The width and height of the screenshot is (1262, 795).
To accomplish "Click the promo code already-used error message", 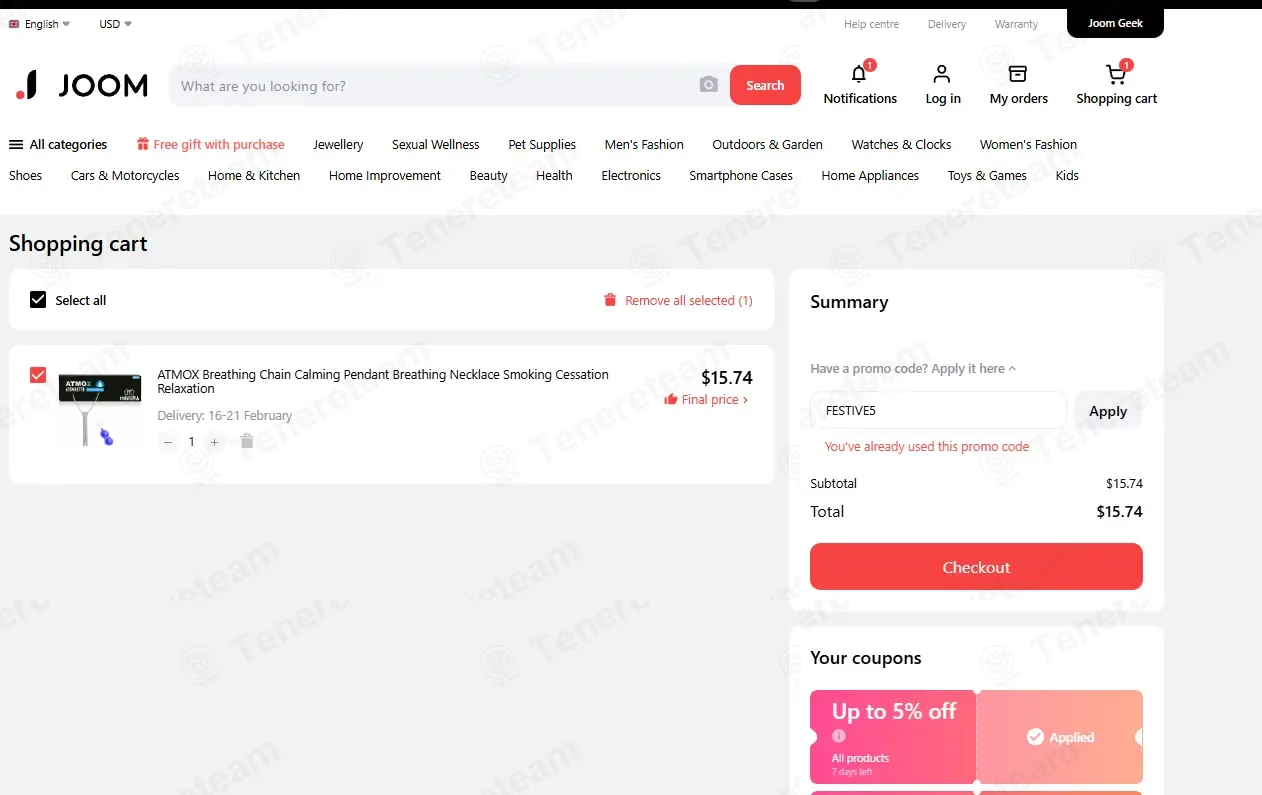I will tap(927, 447).
